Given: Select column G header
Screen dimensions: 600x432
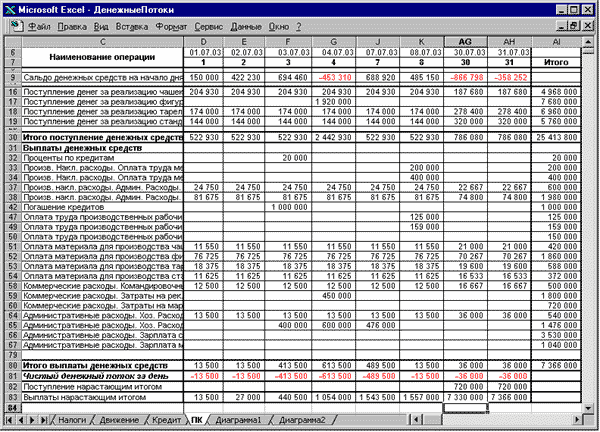Looking at the screenshot, I should coord(334,42).
